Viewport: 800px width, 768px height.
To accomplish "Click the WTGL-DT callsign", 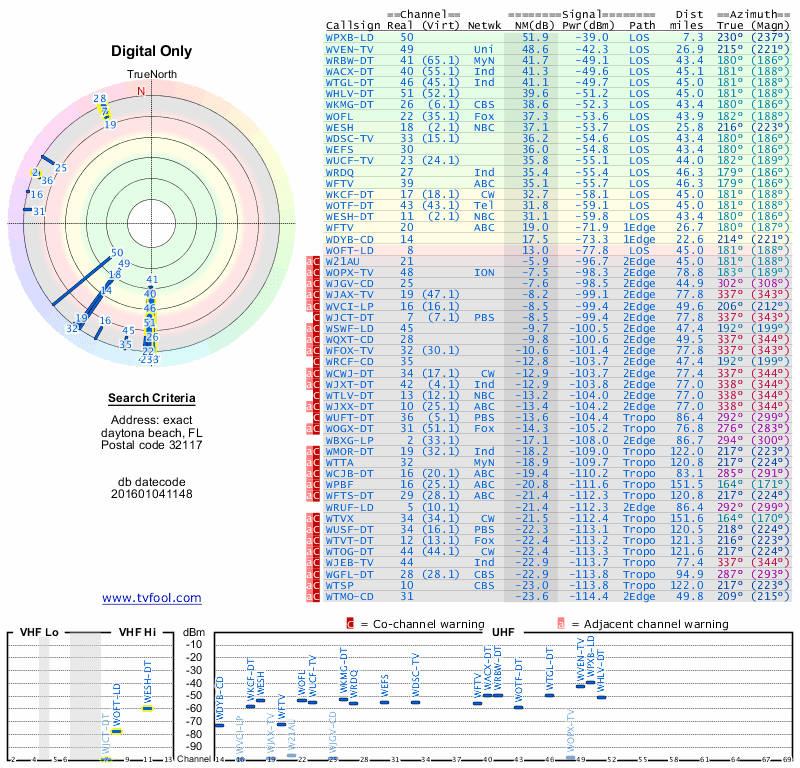I will [x=349, y=83].
